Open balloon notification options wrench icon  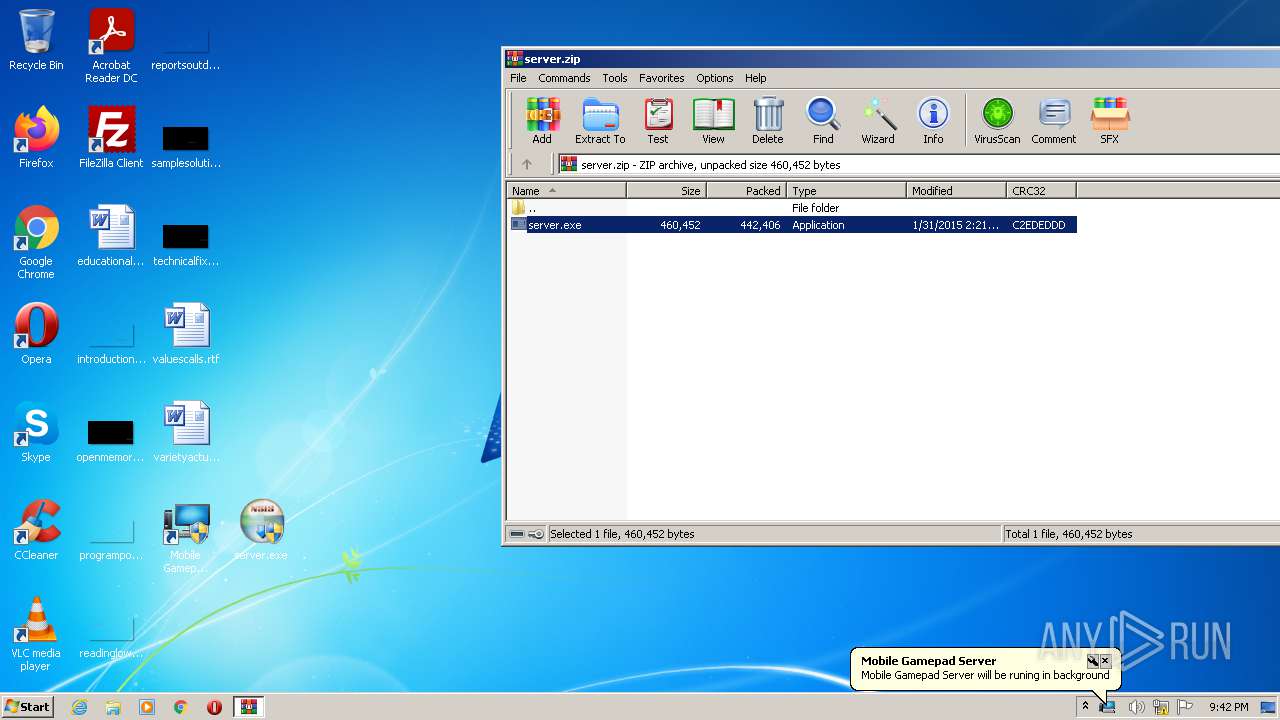1093,661
